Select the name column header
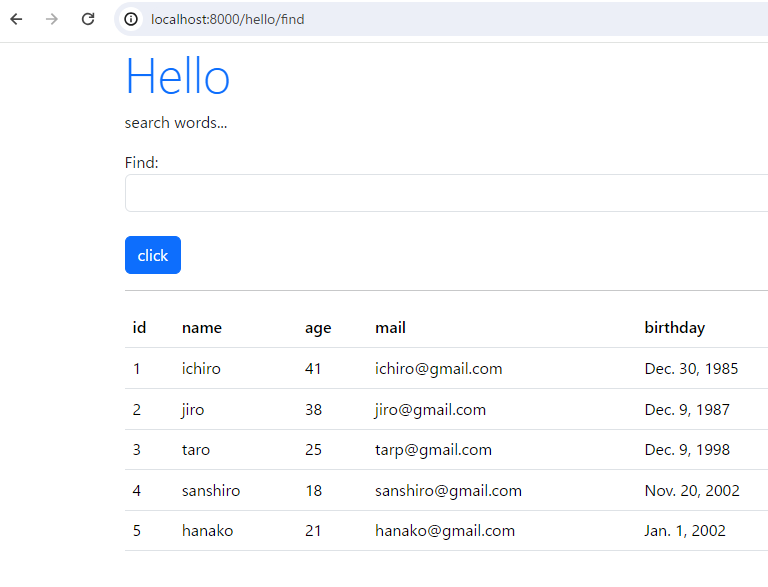 pos(202,328)
